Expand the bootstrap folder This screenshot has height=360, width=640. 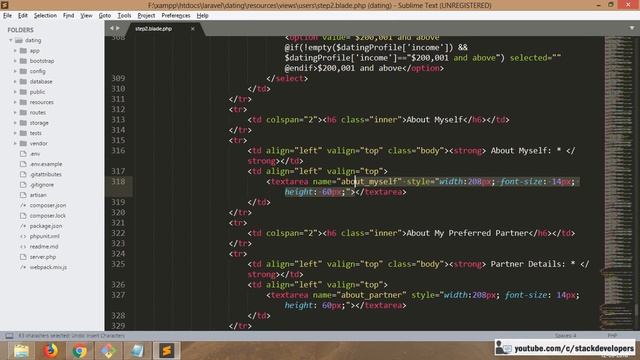[x=15, y=61]
